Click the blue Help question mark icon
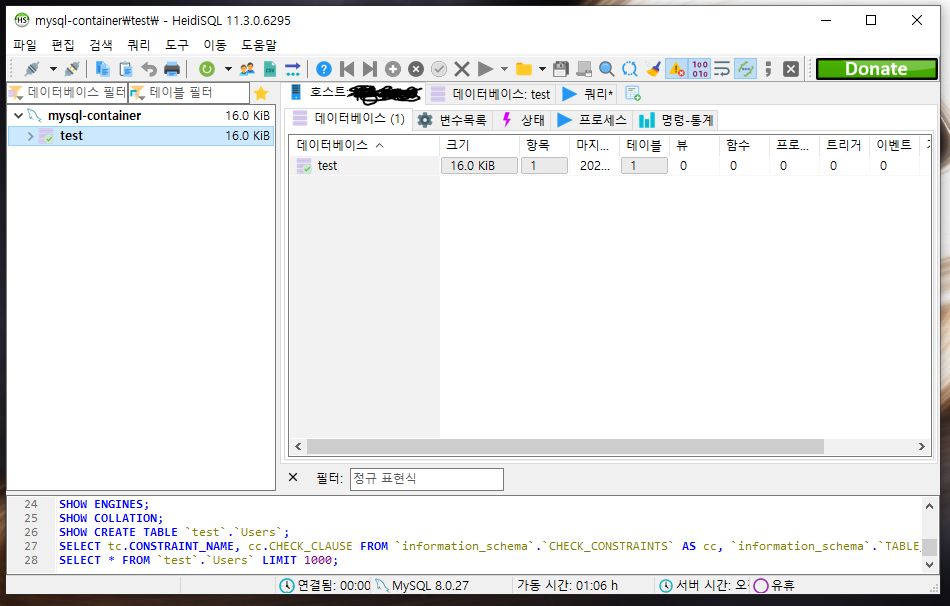950x606 pixels. 324,69
